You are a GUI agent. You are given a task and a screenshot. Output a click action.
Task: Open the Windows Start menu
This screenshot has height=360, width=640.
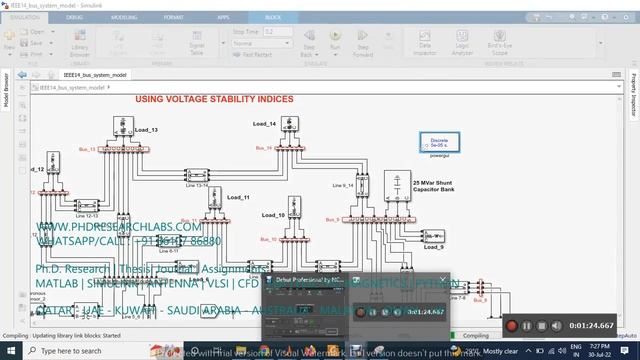click(11, 351)
